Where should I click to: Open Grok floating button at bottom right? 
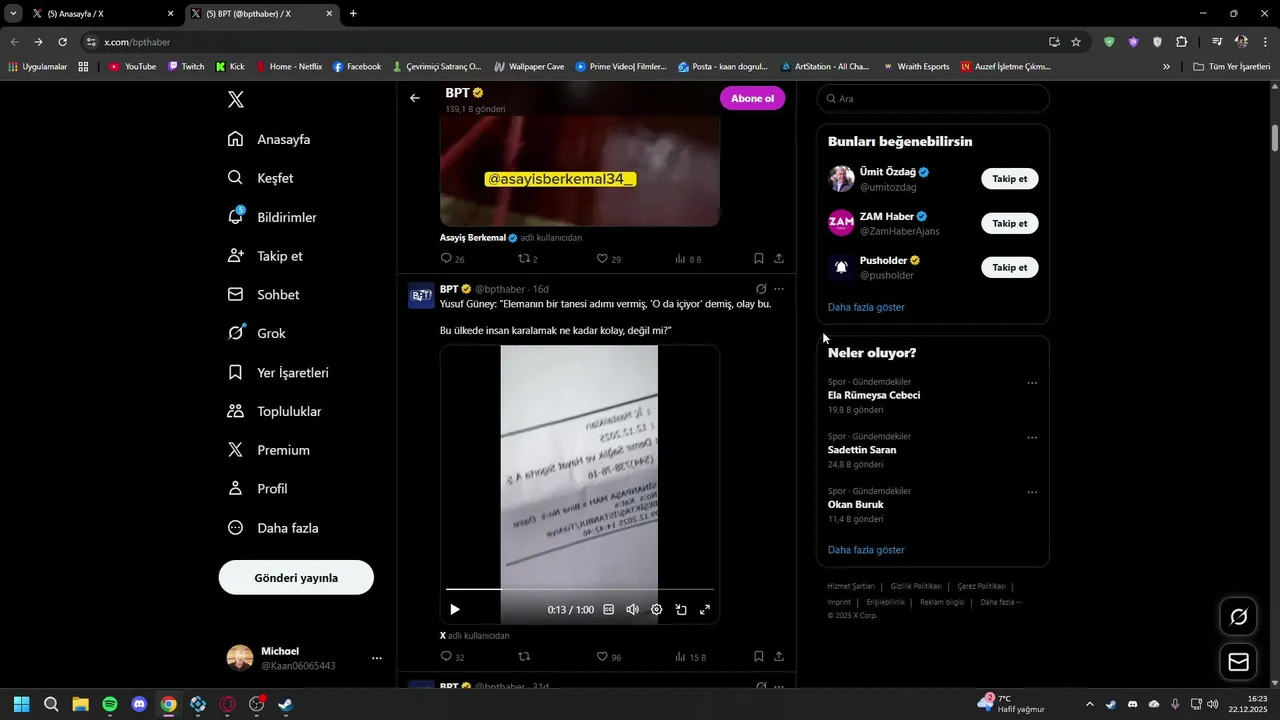(1238, 617)
